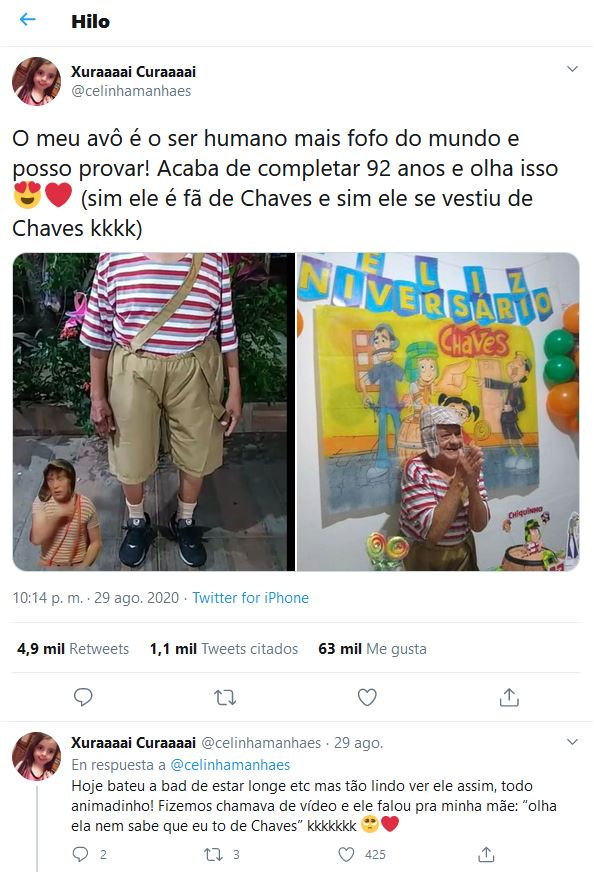Like the main tweet with heart
Image resolution: width=594 pixels, height=873 pixels.
(x=367, y=697)
